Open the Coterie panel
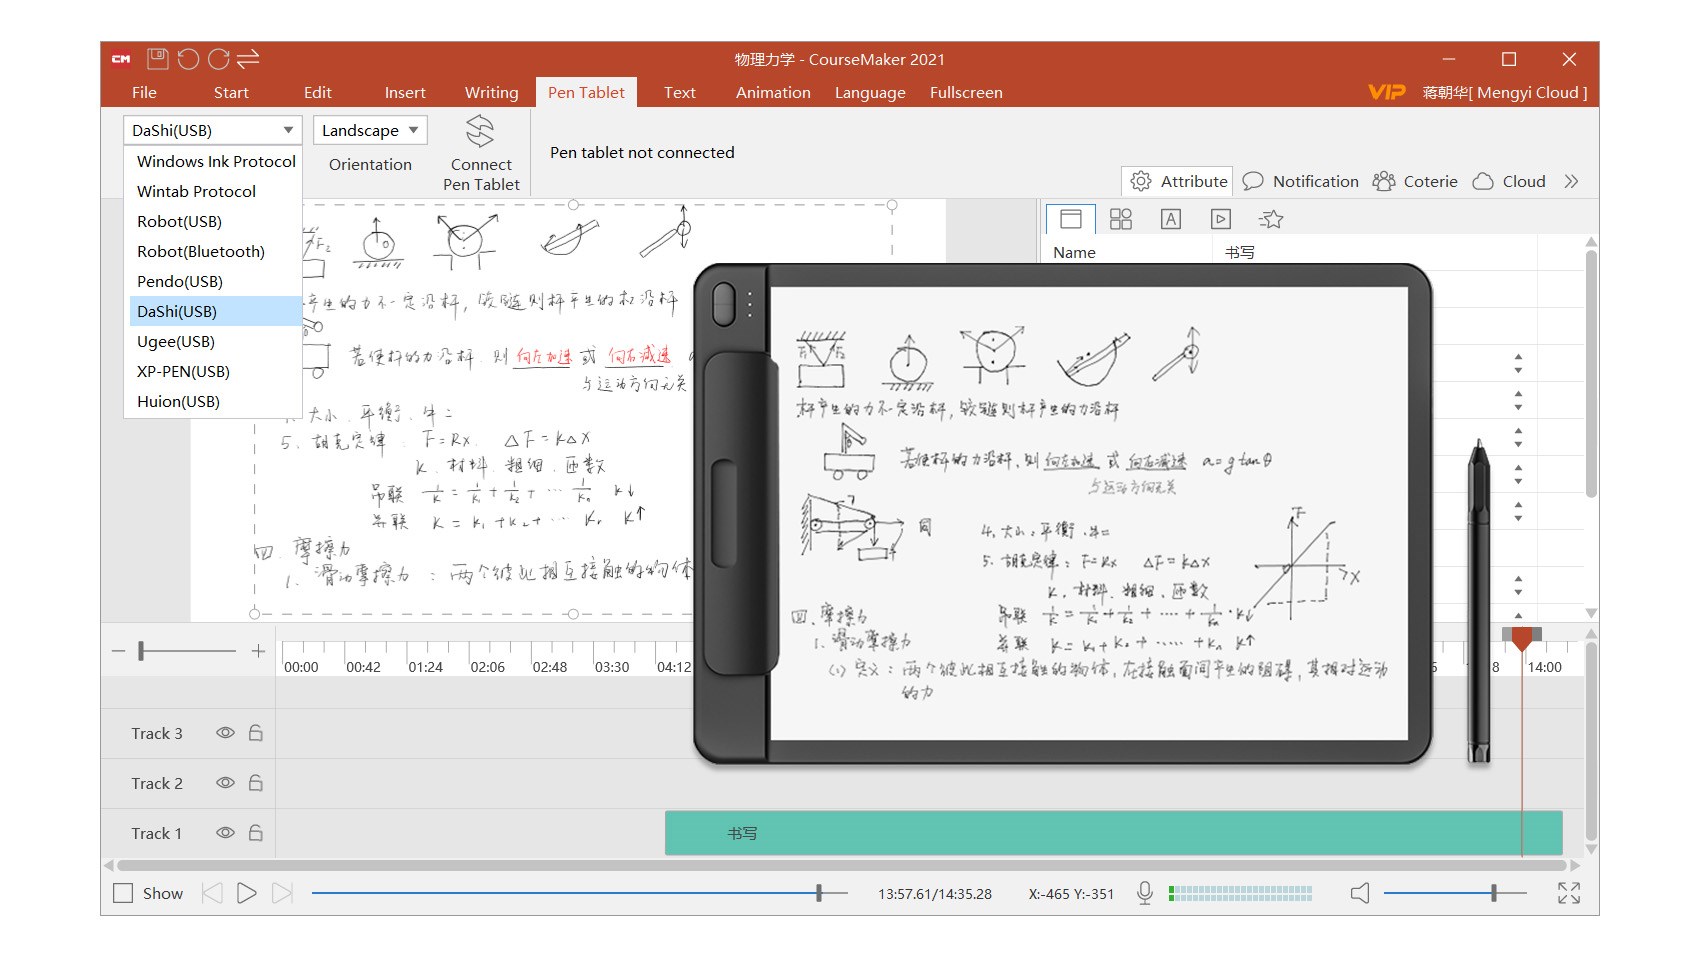 1415,181
